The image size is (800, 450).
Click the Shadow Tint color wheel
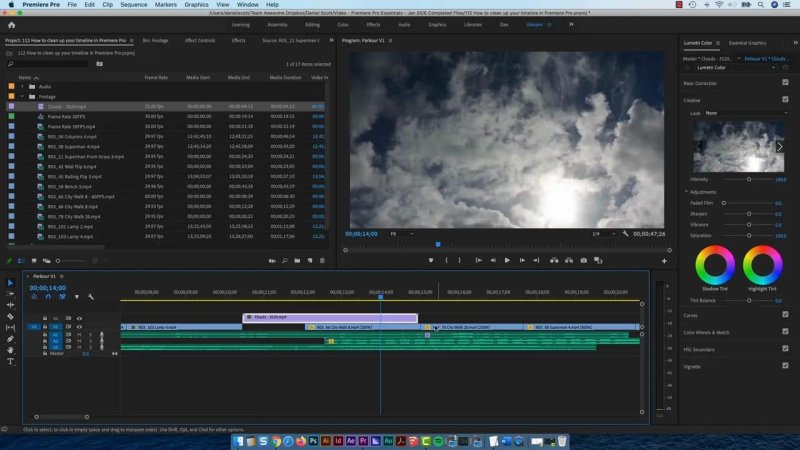tap(715, 265)
